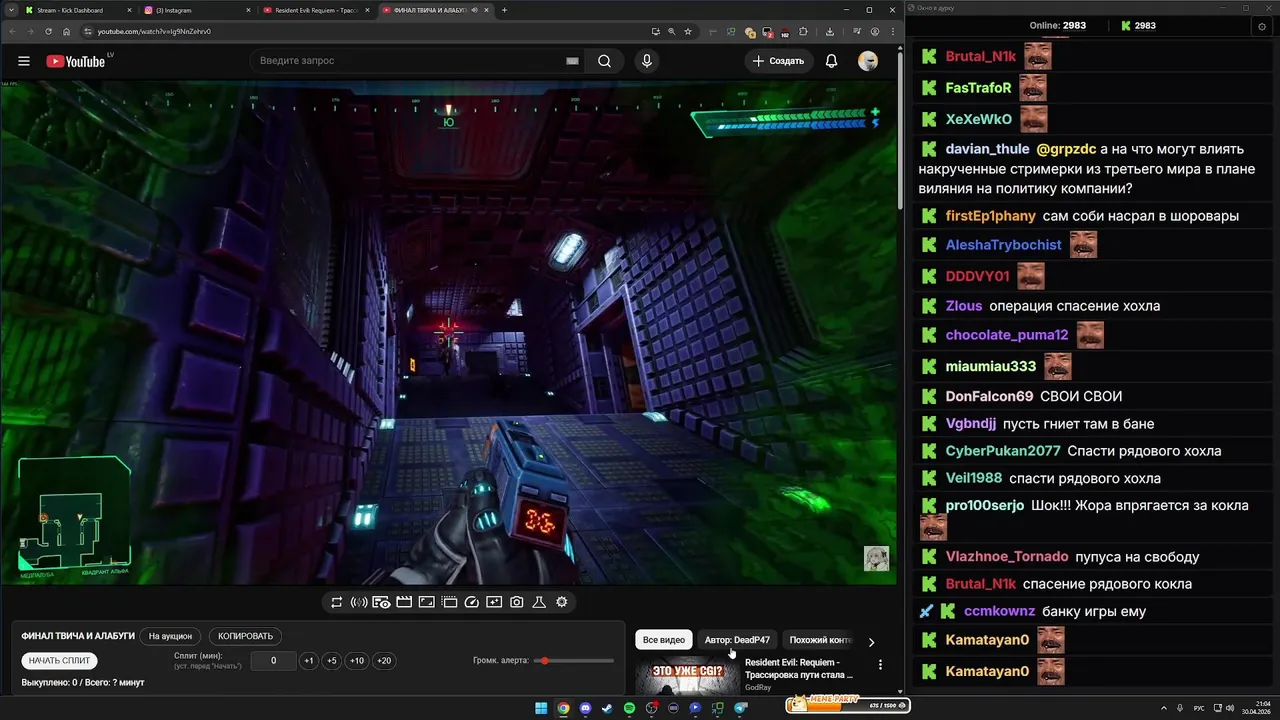Click the eye view icon below the video
This screenshot has height=720, width=1280.
(381, 602)
